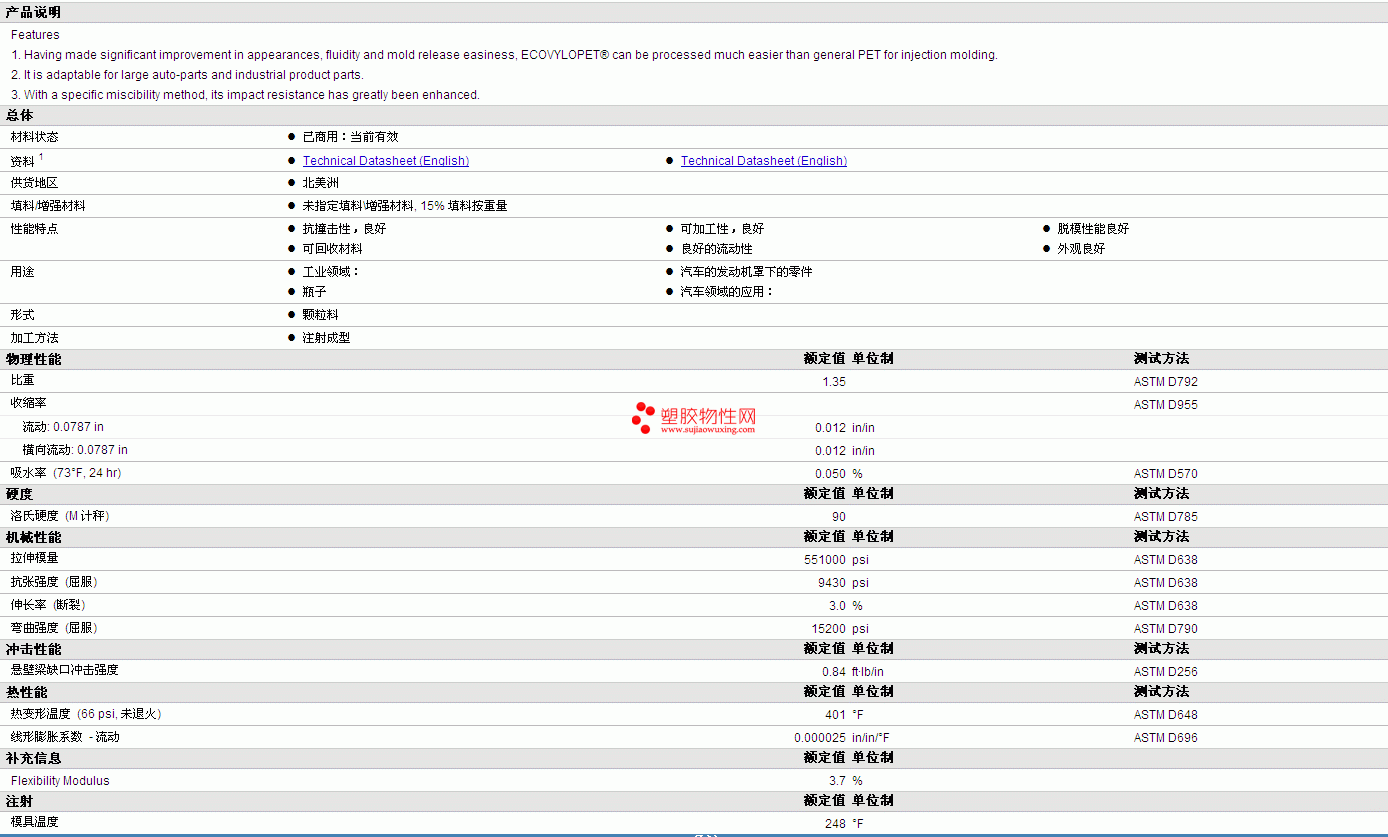Click the heat deflection value 401
Viewport: 1388px width, 837px height.
pos(836,715)
